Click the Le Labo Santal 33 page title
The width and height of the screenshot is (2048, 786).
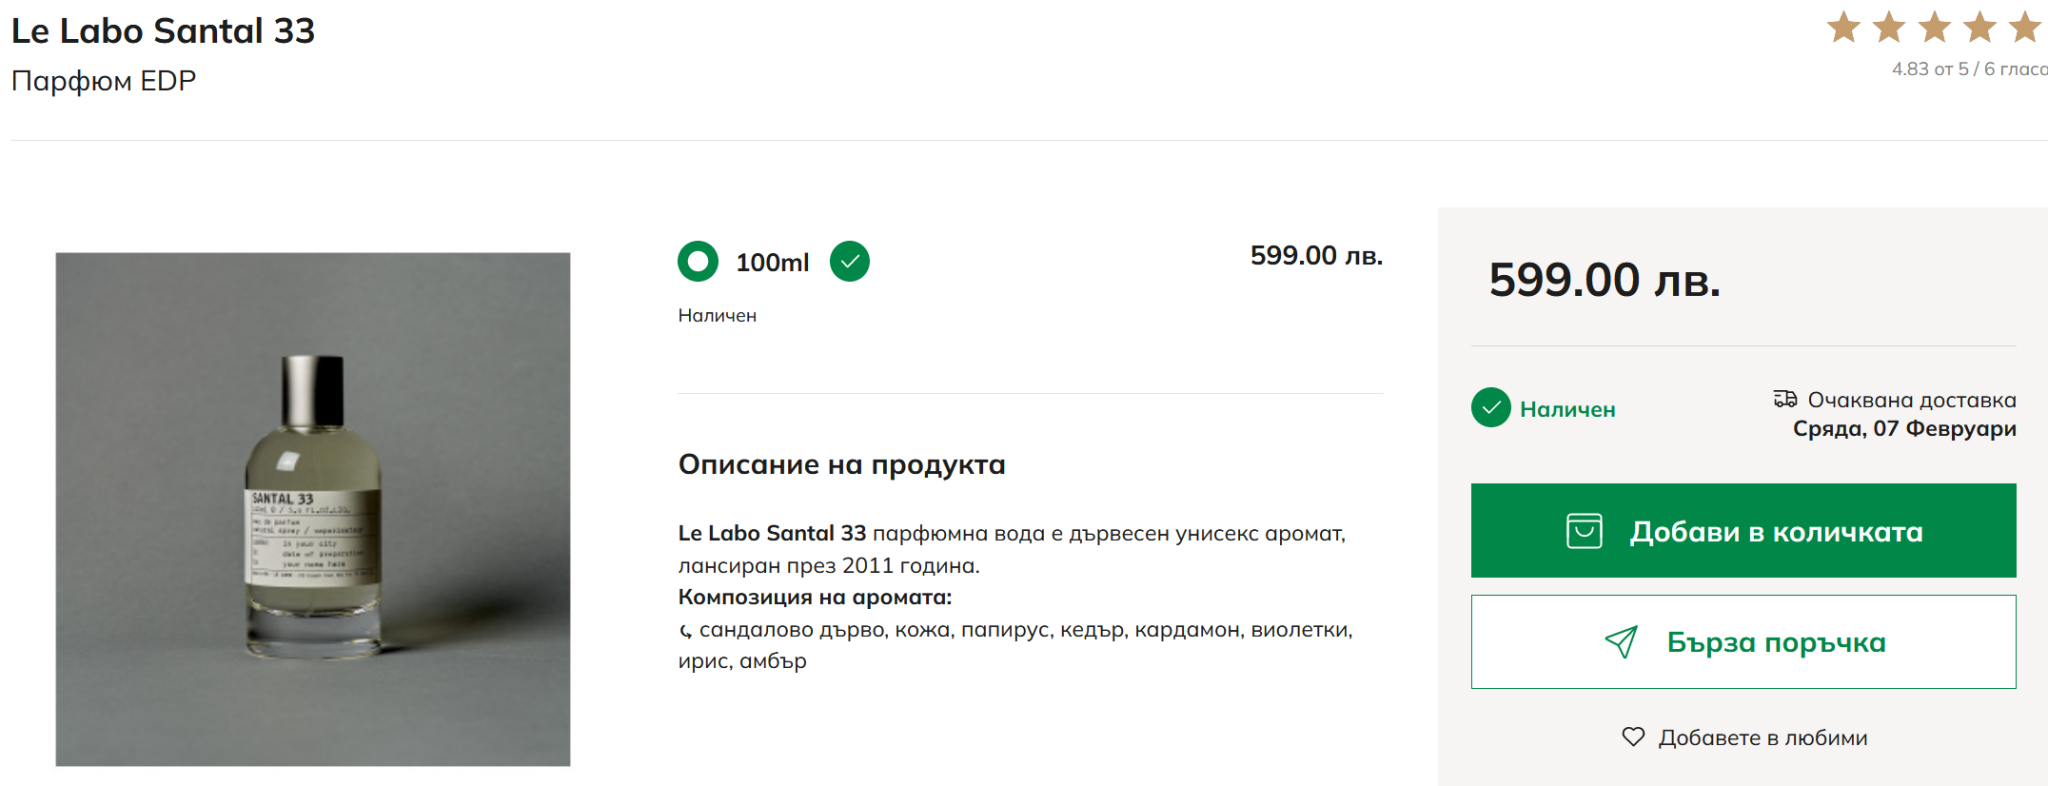pos(163,31)
